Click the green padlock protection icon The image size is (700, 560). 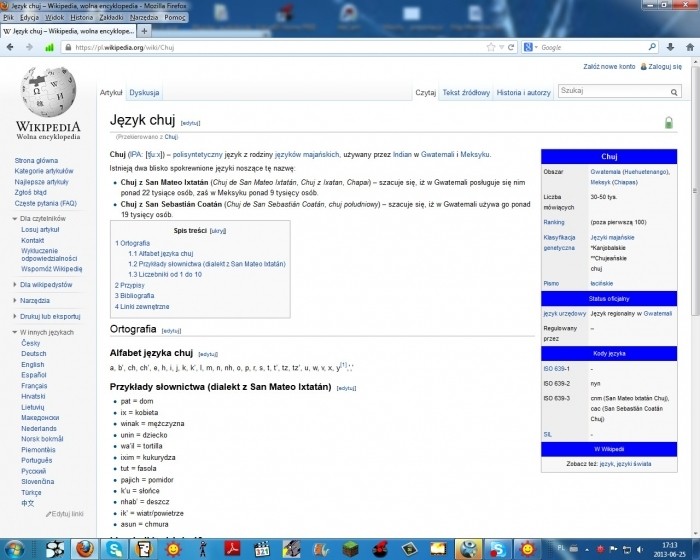668,123
